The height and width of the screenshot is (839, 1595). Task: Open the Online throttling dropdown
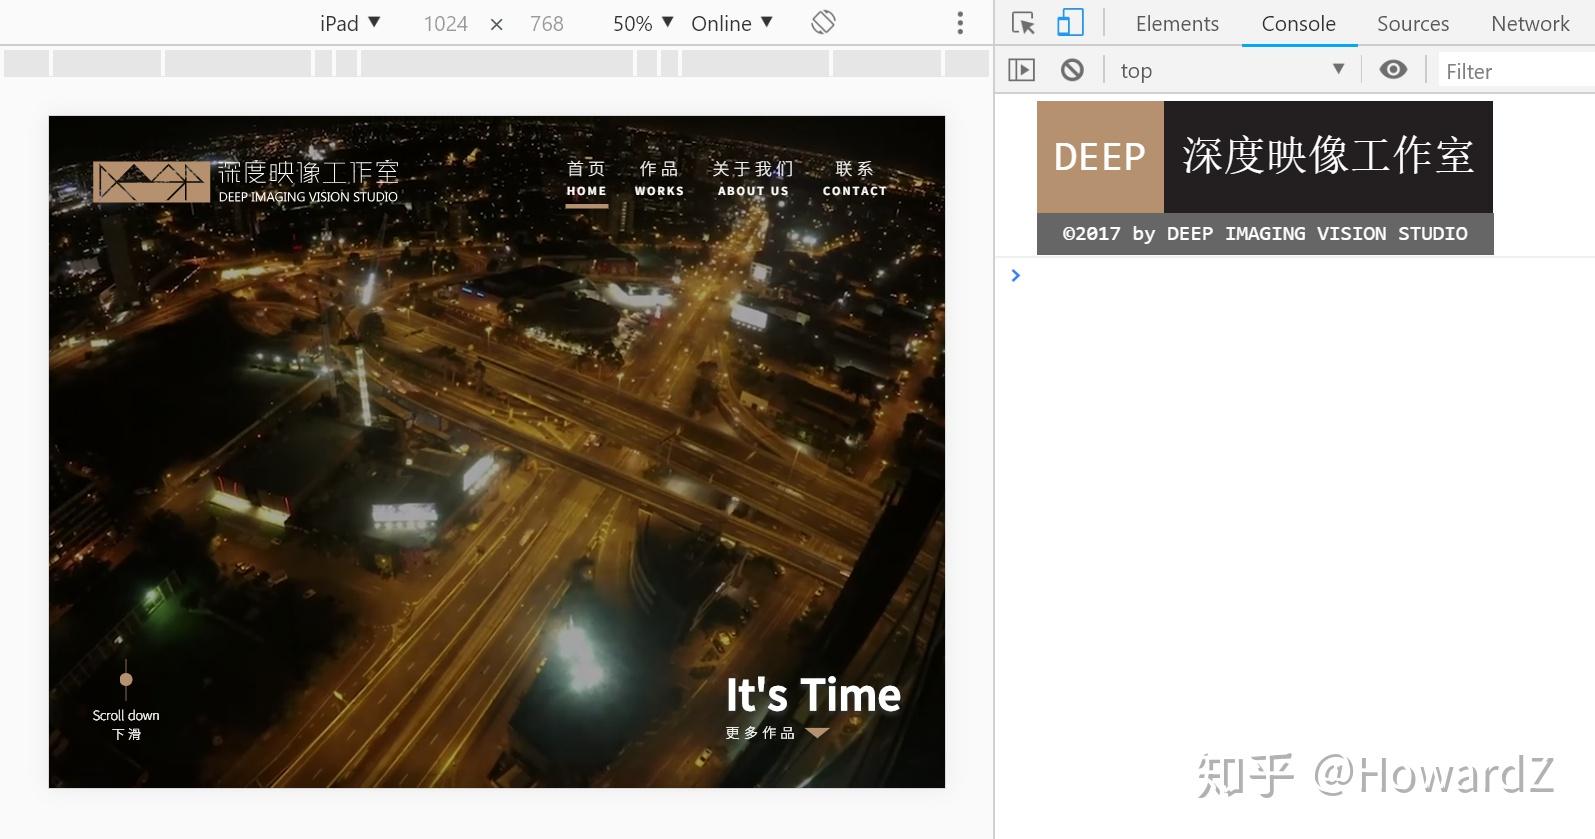coord(732,23)
